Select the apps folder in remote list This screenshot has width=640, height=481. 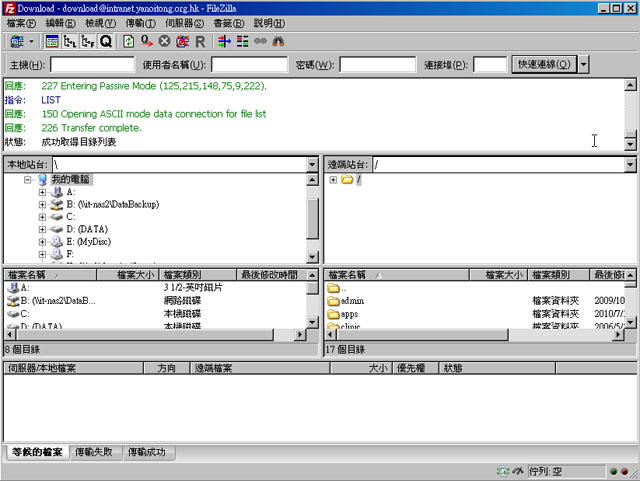point(349,314)
